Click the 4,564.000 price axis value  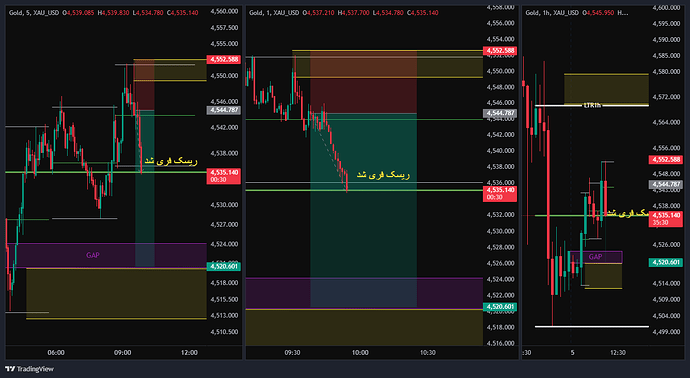[x=666, y=122]
